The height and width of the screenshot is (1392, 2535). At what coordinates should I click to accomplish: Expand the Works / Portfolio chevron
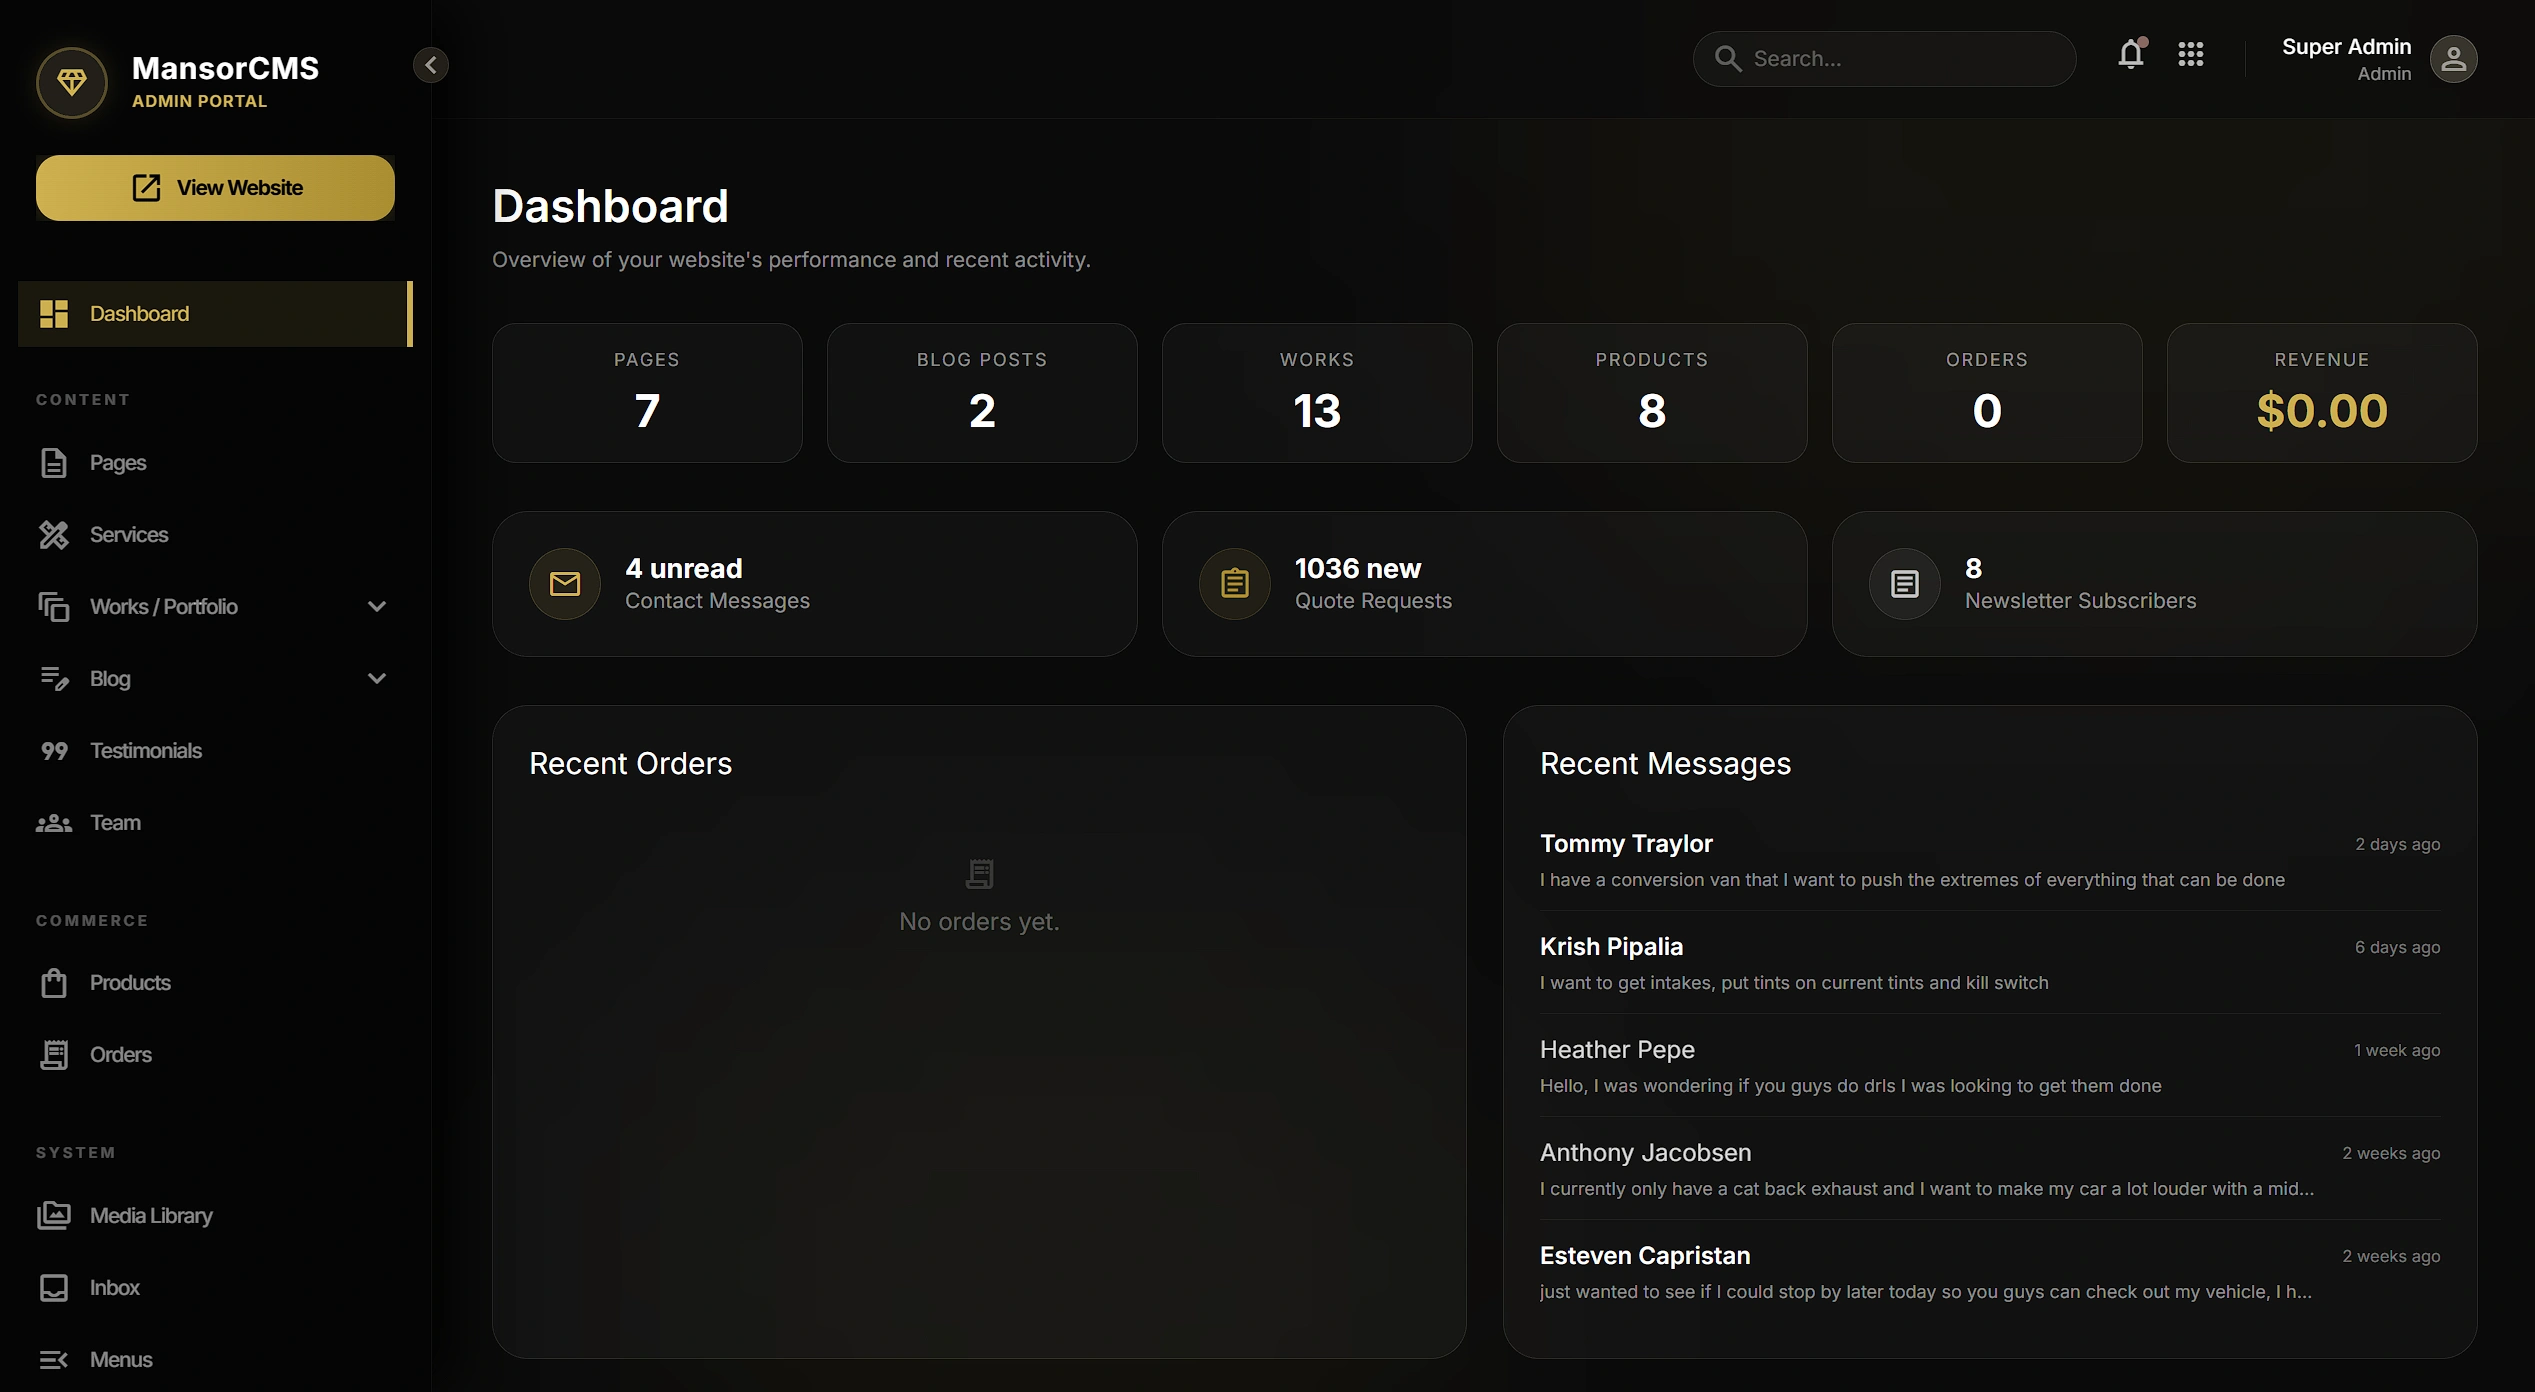377,607
